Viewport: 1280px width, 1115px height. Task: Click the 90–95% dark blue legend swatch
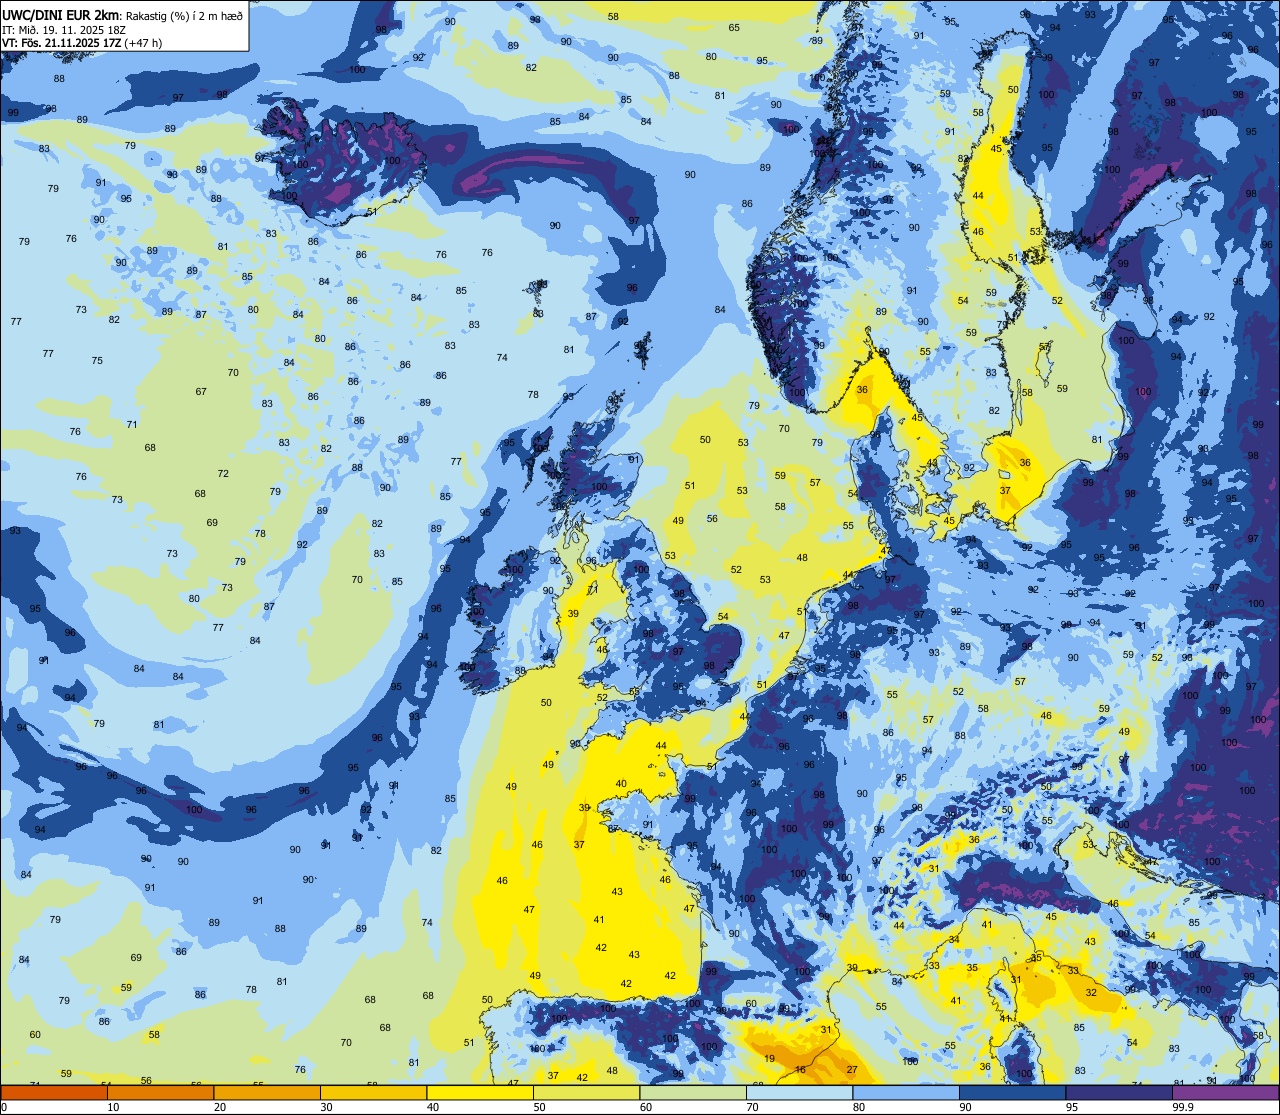[1012, 1093]
